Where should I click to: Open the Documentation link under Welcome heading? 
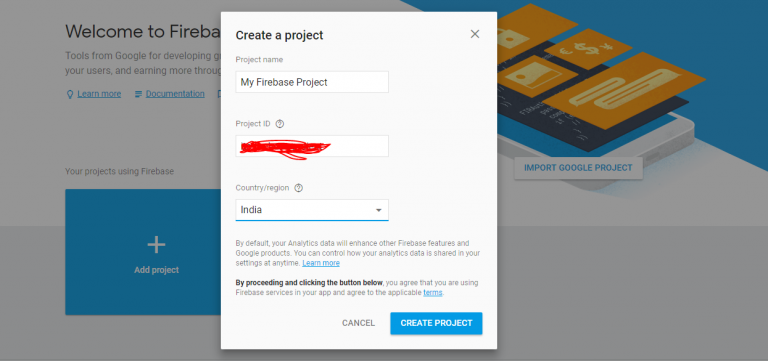175,94
